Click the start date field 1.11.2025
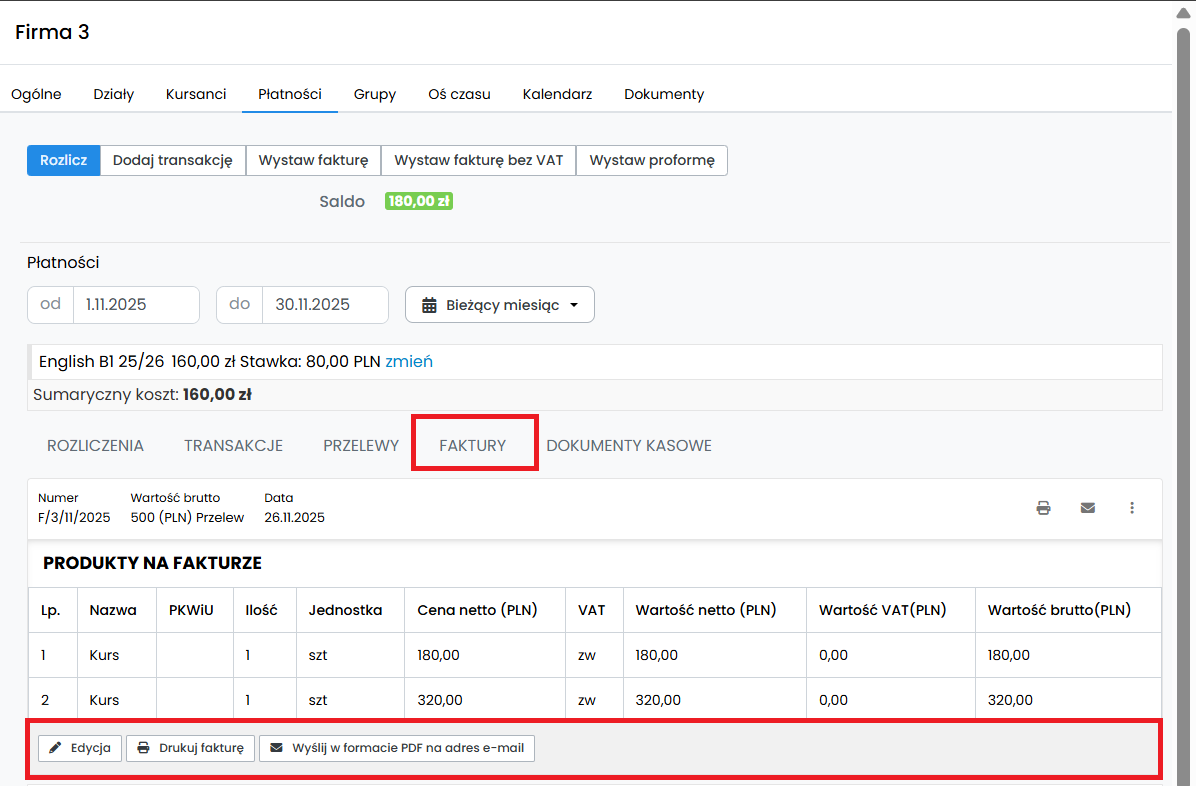The width and height of the screenshot is (1196, 786). (x=135, y=305)
